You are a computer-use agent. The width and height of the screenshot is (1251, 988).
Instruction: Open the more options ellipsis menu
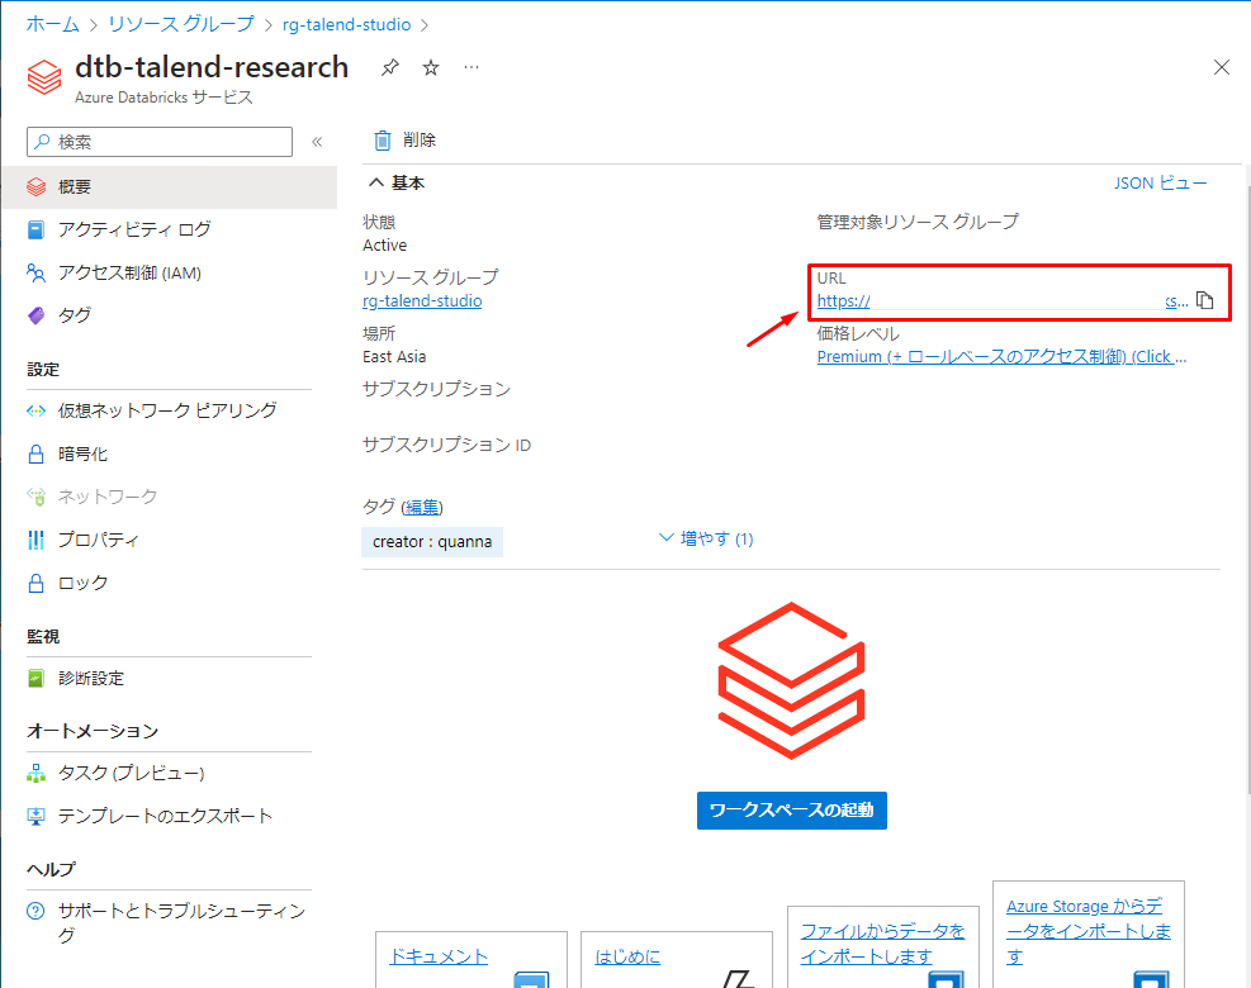[471, 67]
